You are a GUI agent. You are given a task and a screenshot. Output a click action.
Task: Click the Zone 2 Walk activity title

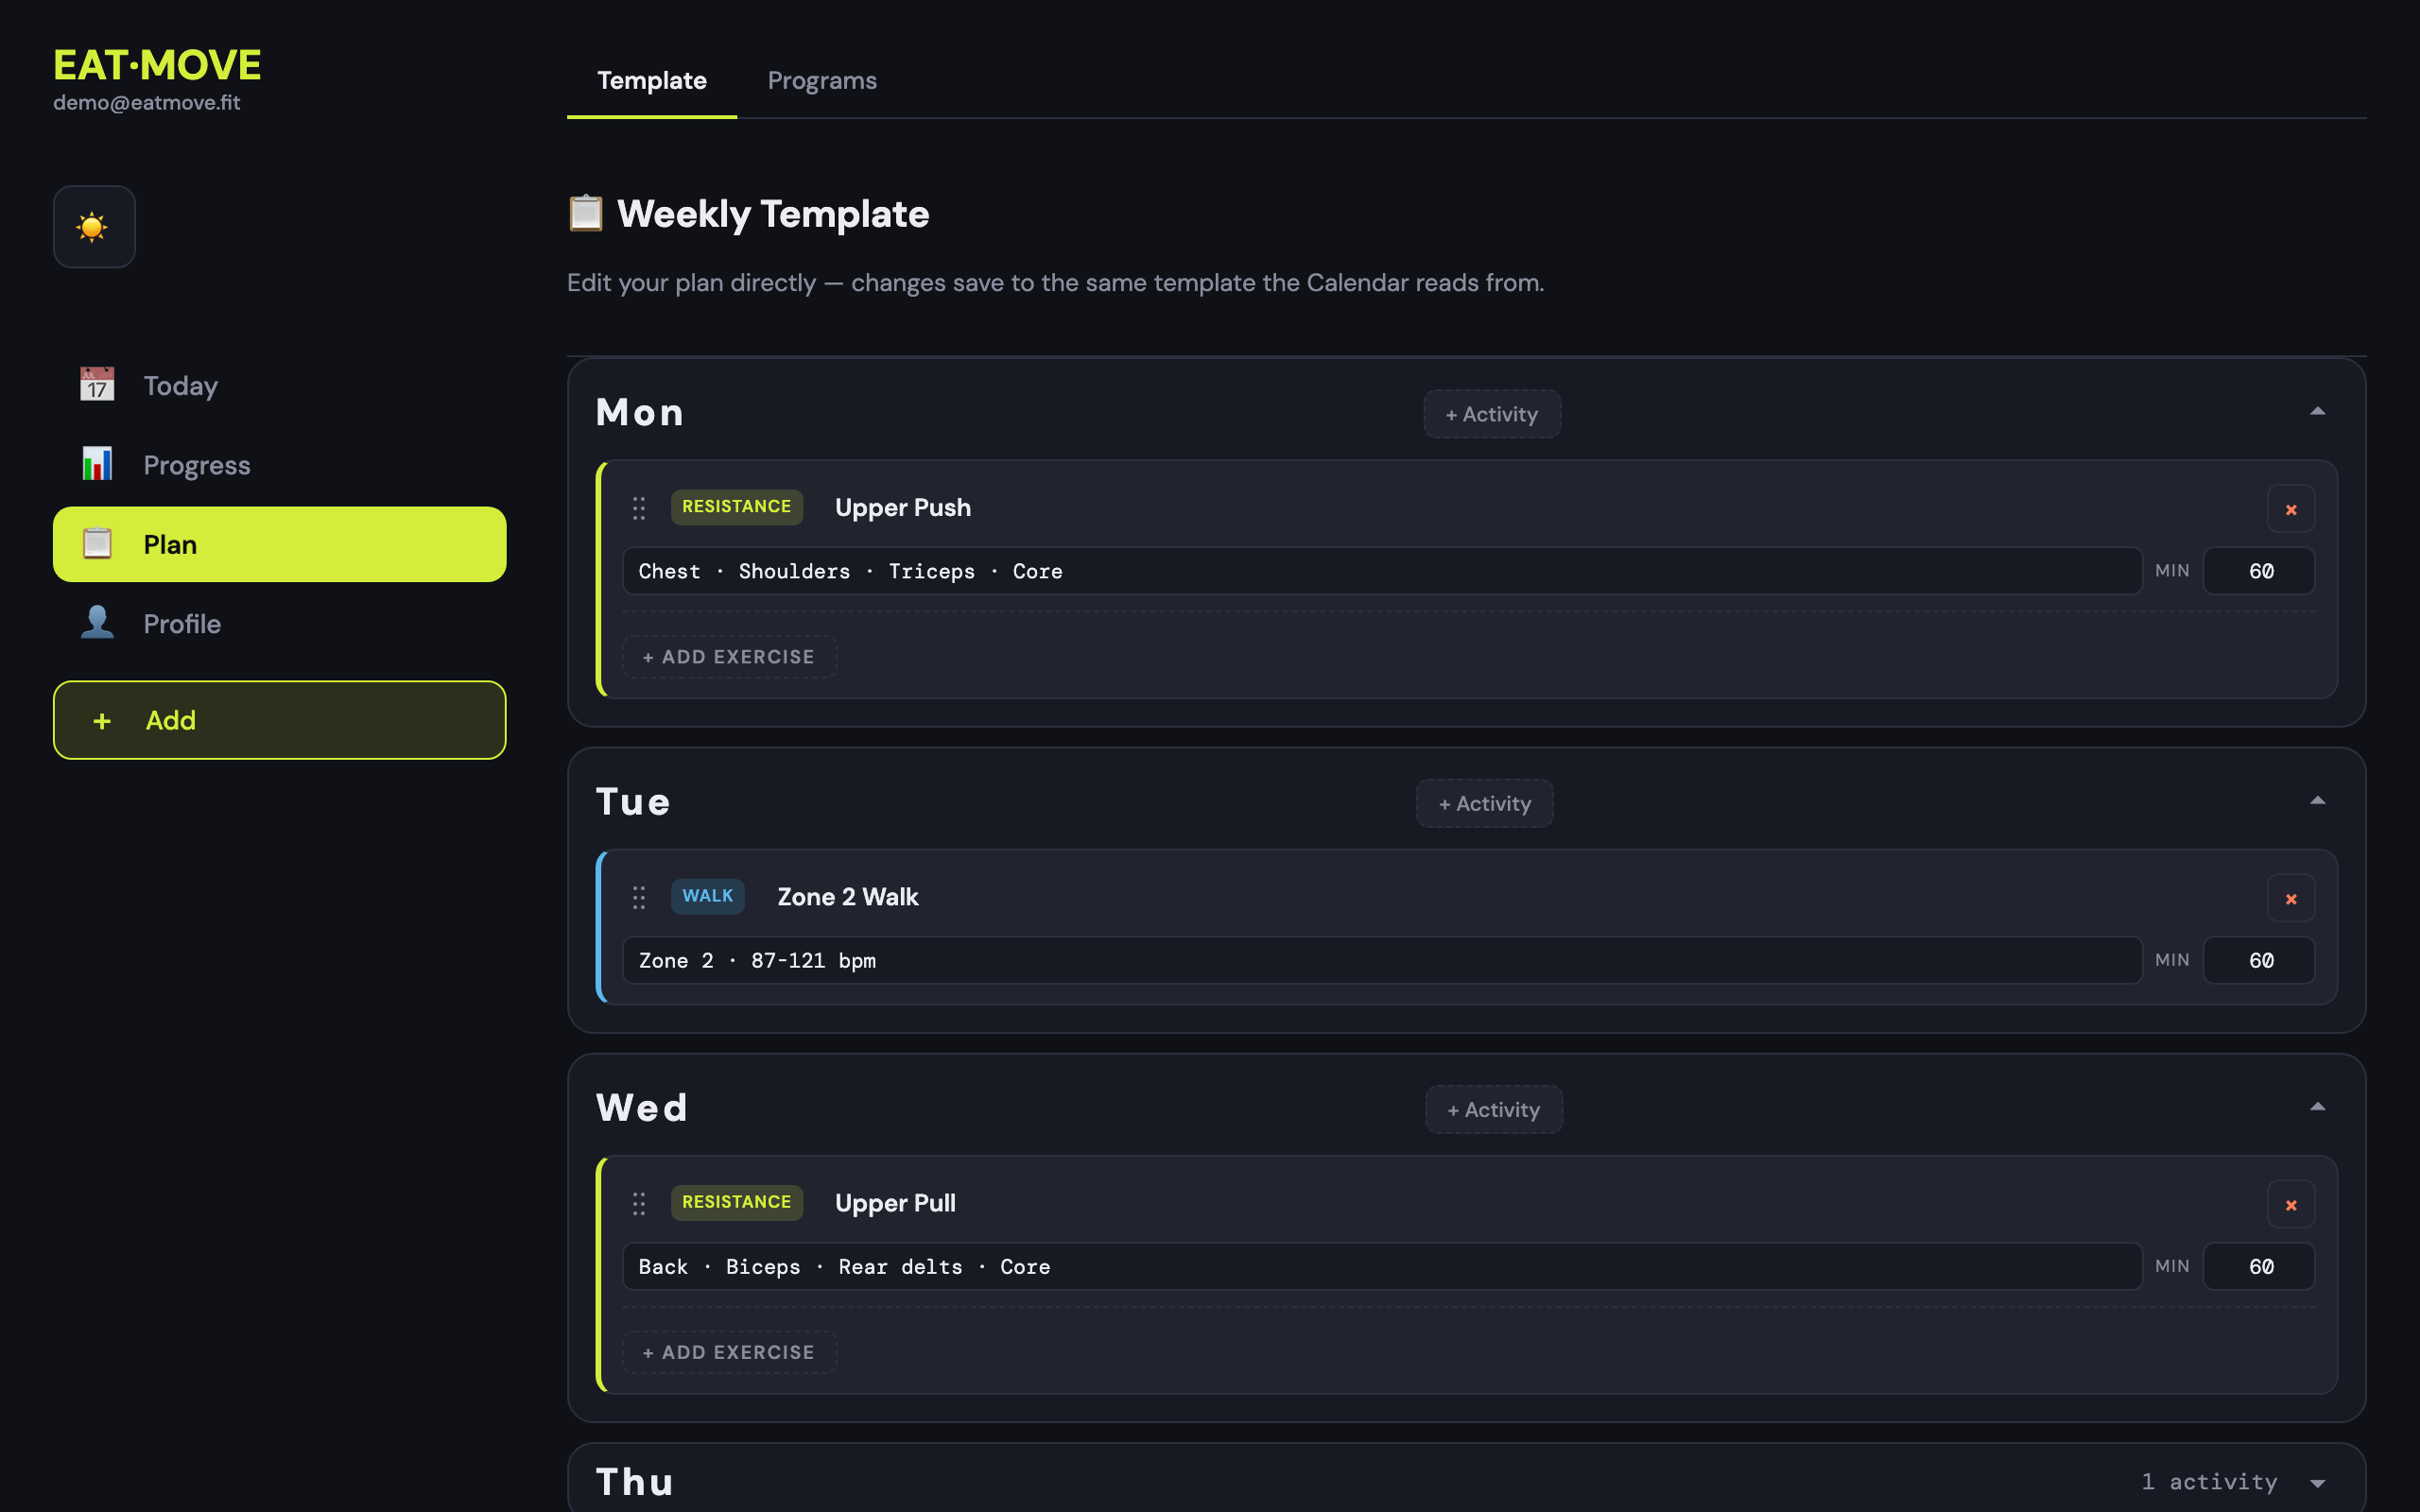(848, 896)
